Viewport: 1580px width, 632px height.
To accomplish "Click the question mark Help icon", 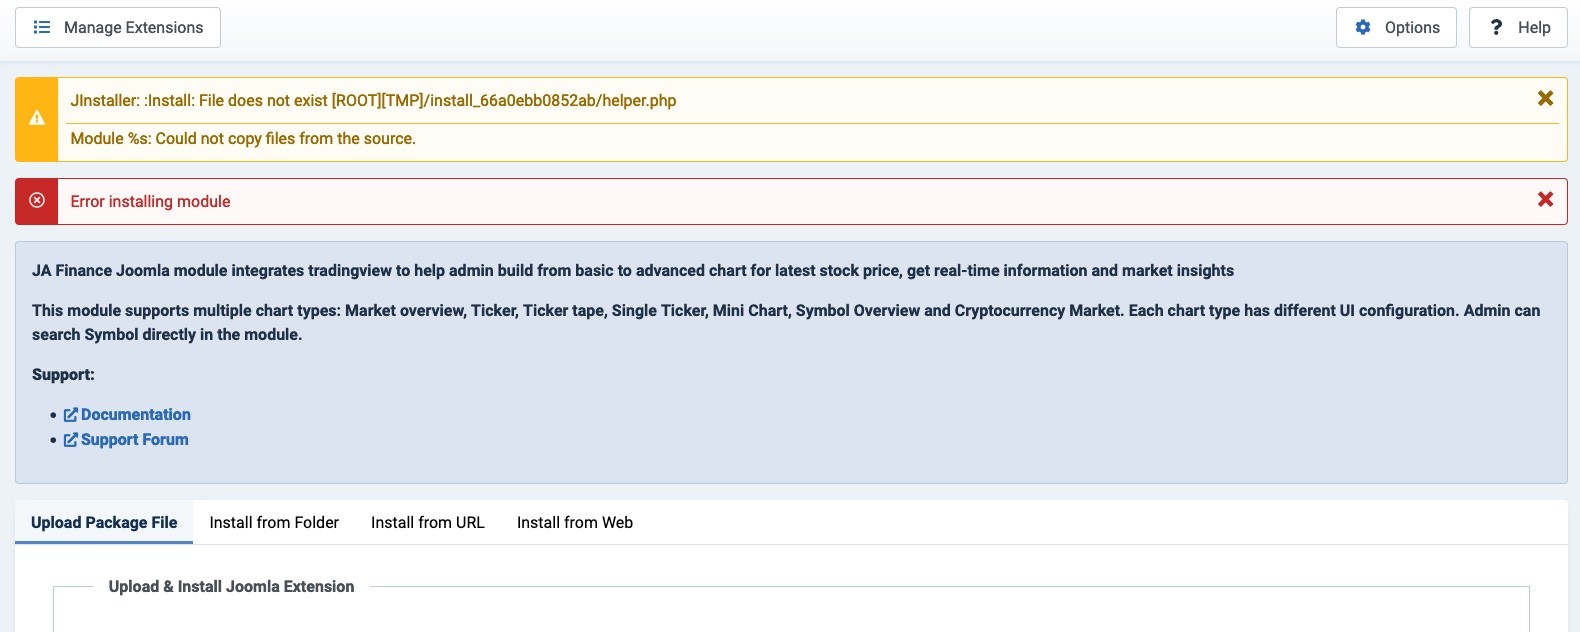I will [x=1496, y=28].
